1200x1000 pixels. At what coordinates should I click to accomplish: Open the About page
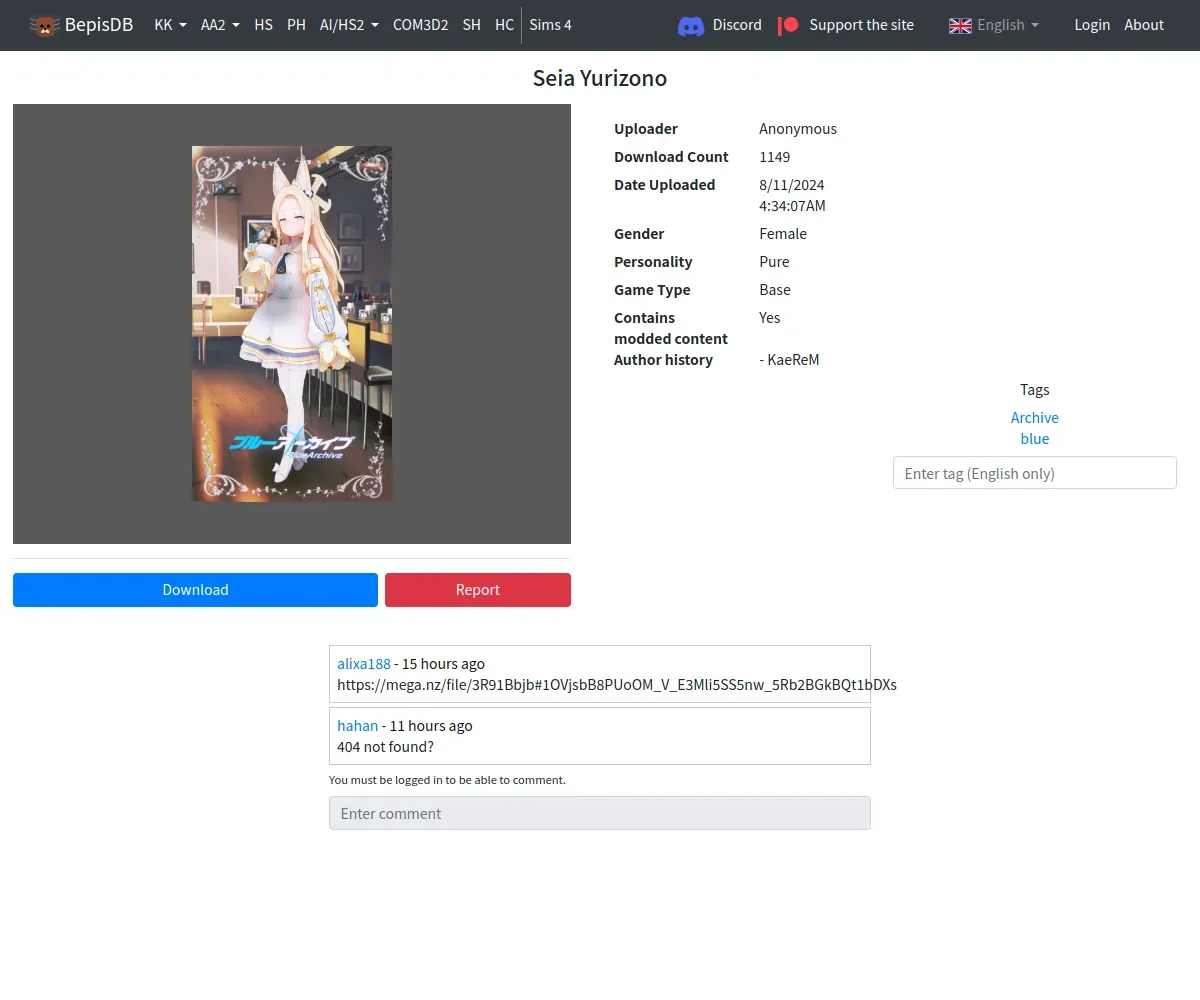pyautogui.click(x=1144, y=25)
